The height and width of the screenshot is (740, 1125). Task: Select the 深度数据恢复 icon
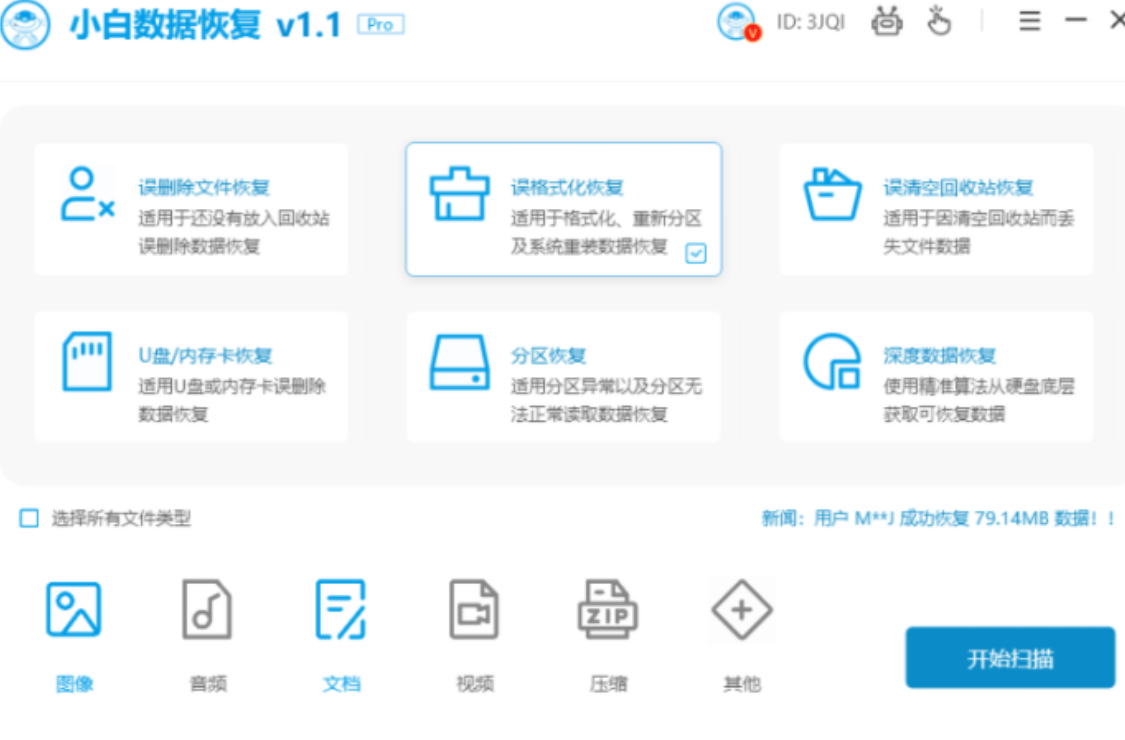coord(832,362)
